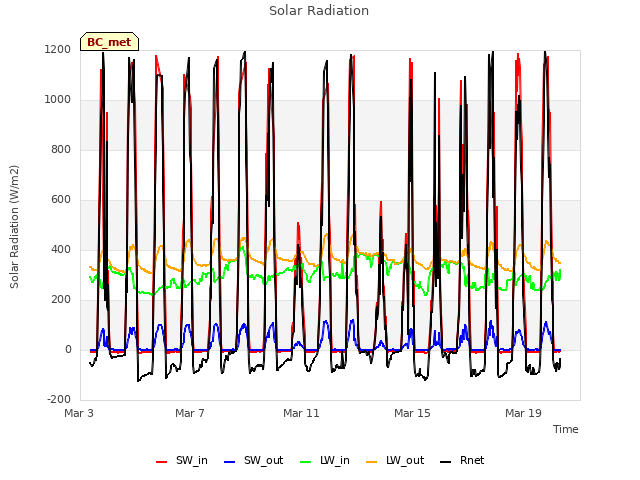Click the black Rnet legend color marker
The image size is (640, 480).
coord(446,462)
